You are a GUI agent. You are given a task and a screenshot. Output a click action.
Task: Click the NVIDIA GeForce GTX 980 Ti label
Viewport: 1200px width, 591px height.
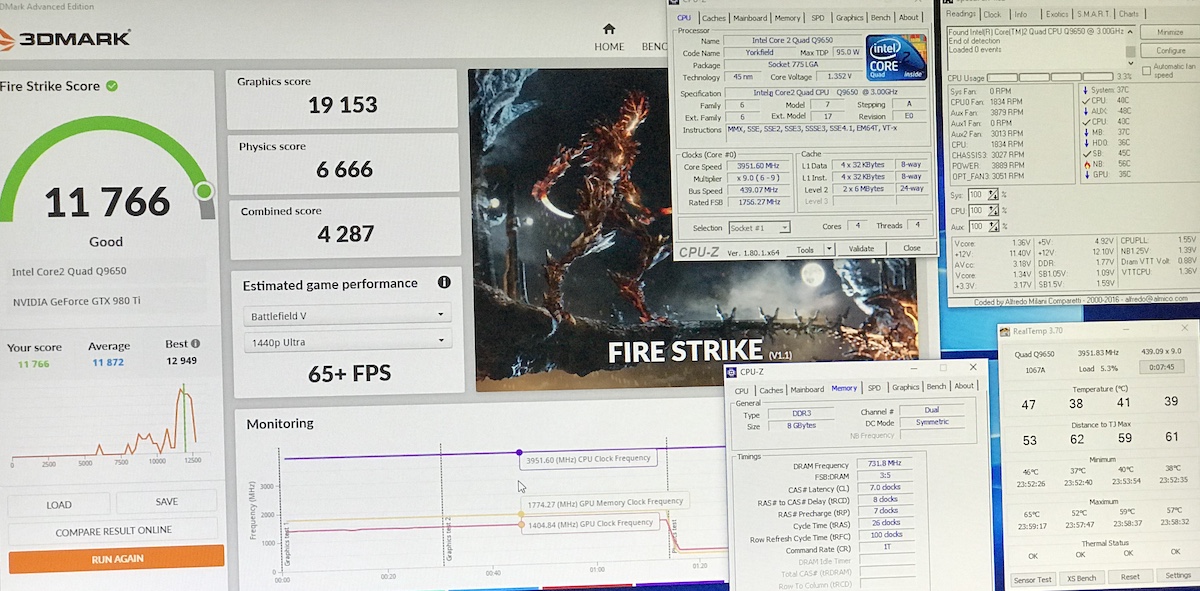76,301
